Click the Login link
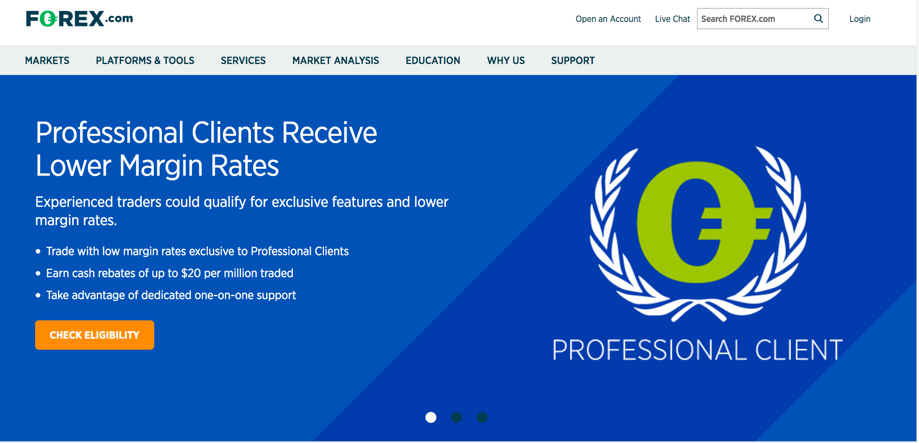919x443 pixels. pos(860,19)
